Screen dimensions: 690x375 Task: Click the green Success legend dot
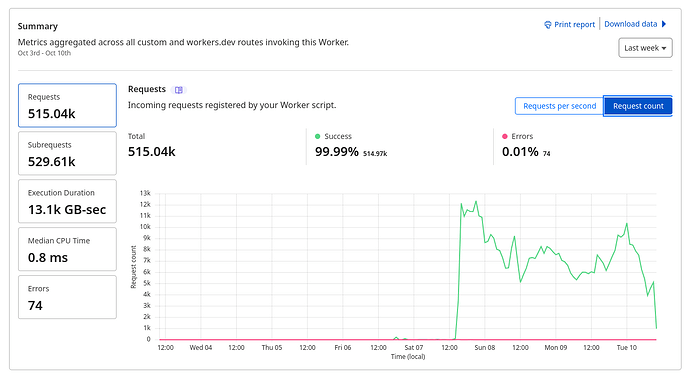317,136
